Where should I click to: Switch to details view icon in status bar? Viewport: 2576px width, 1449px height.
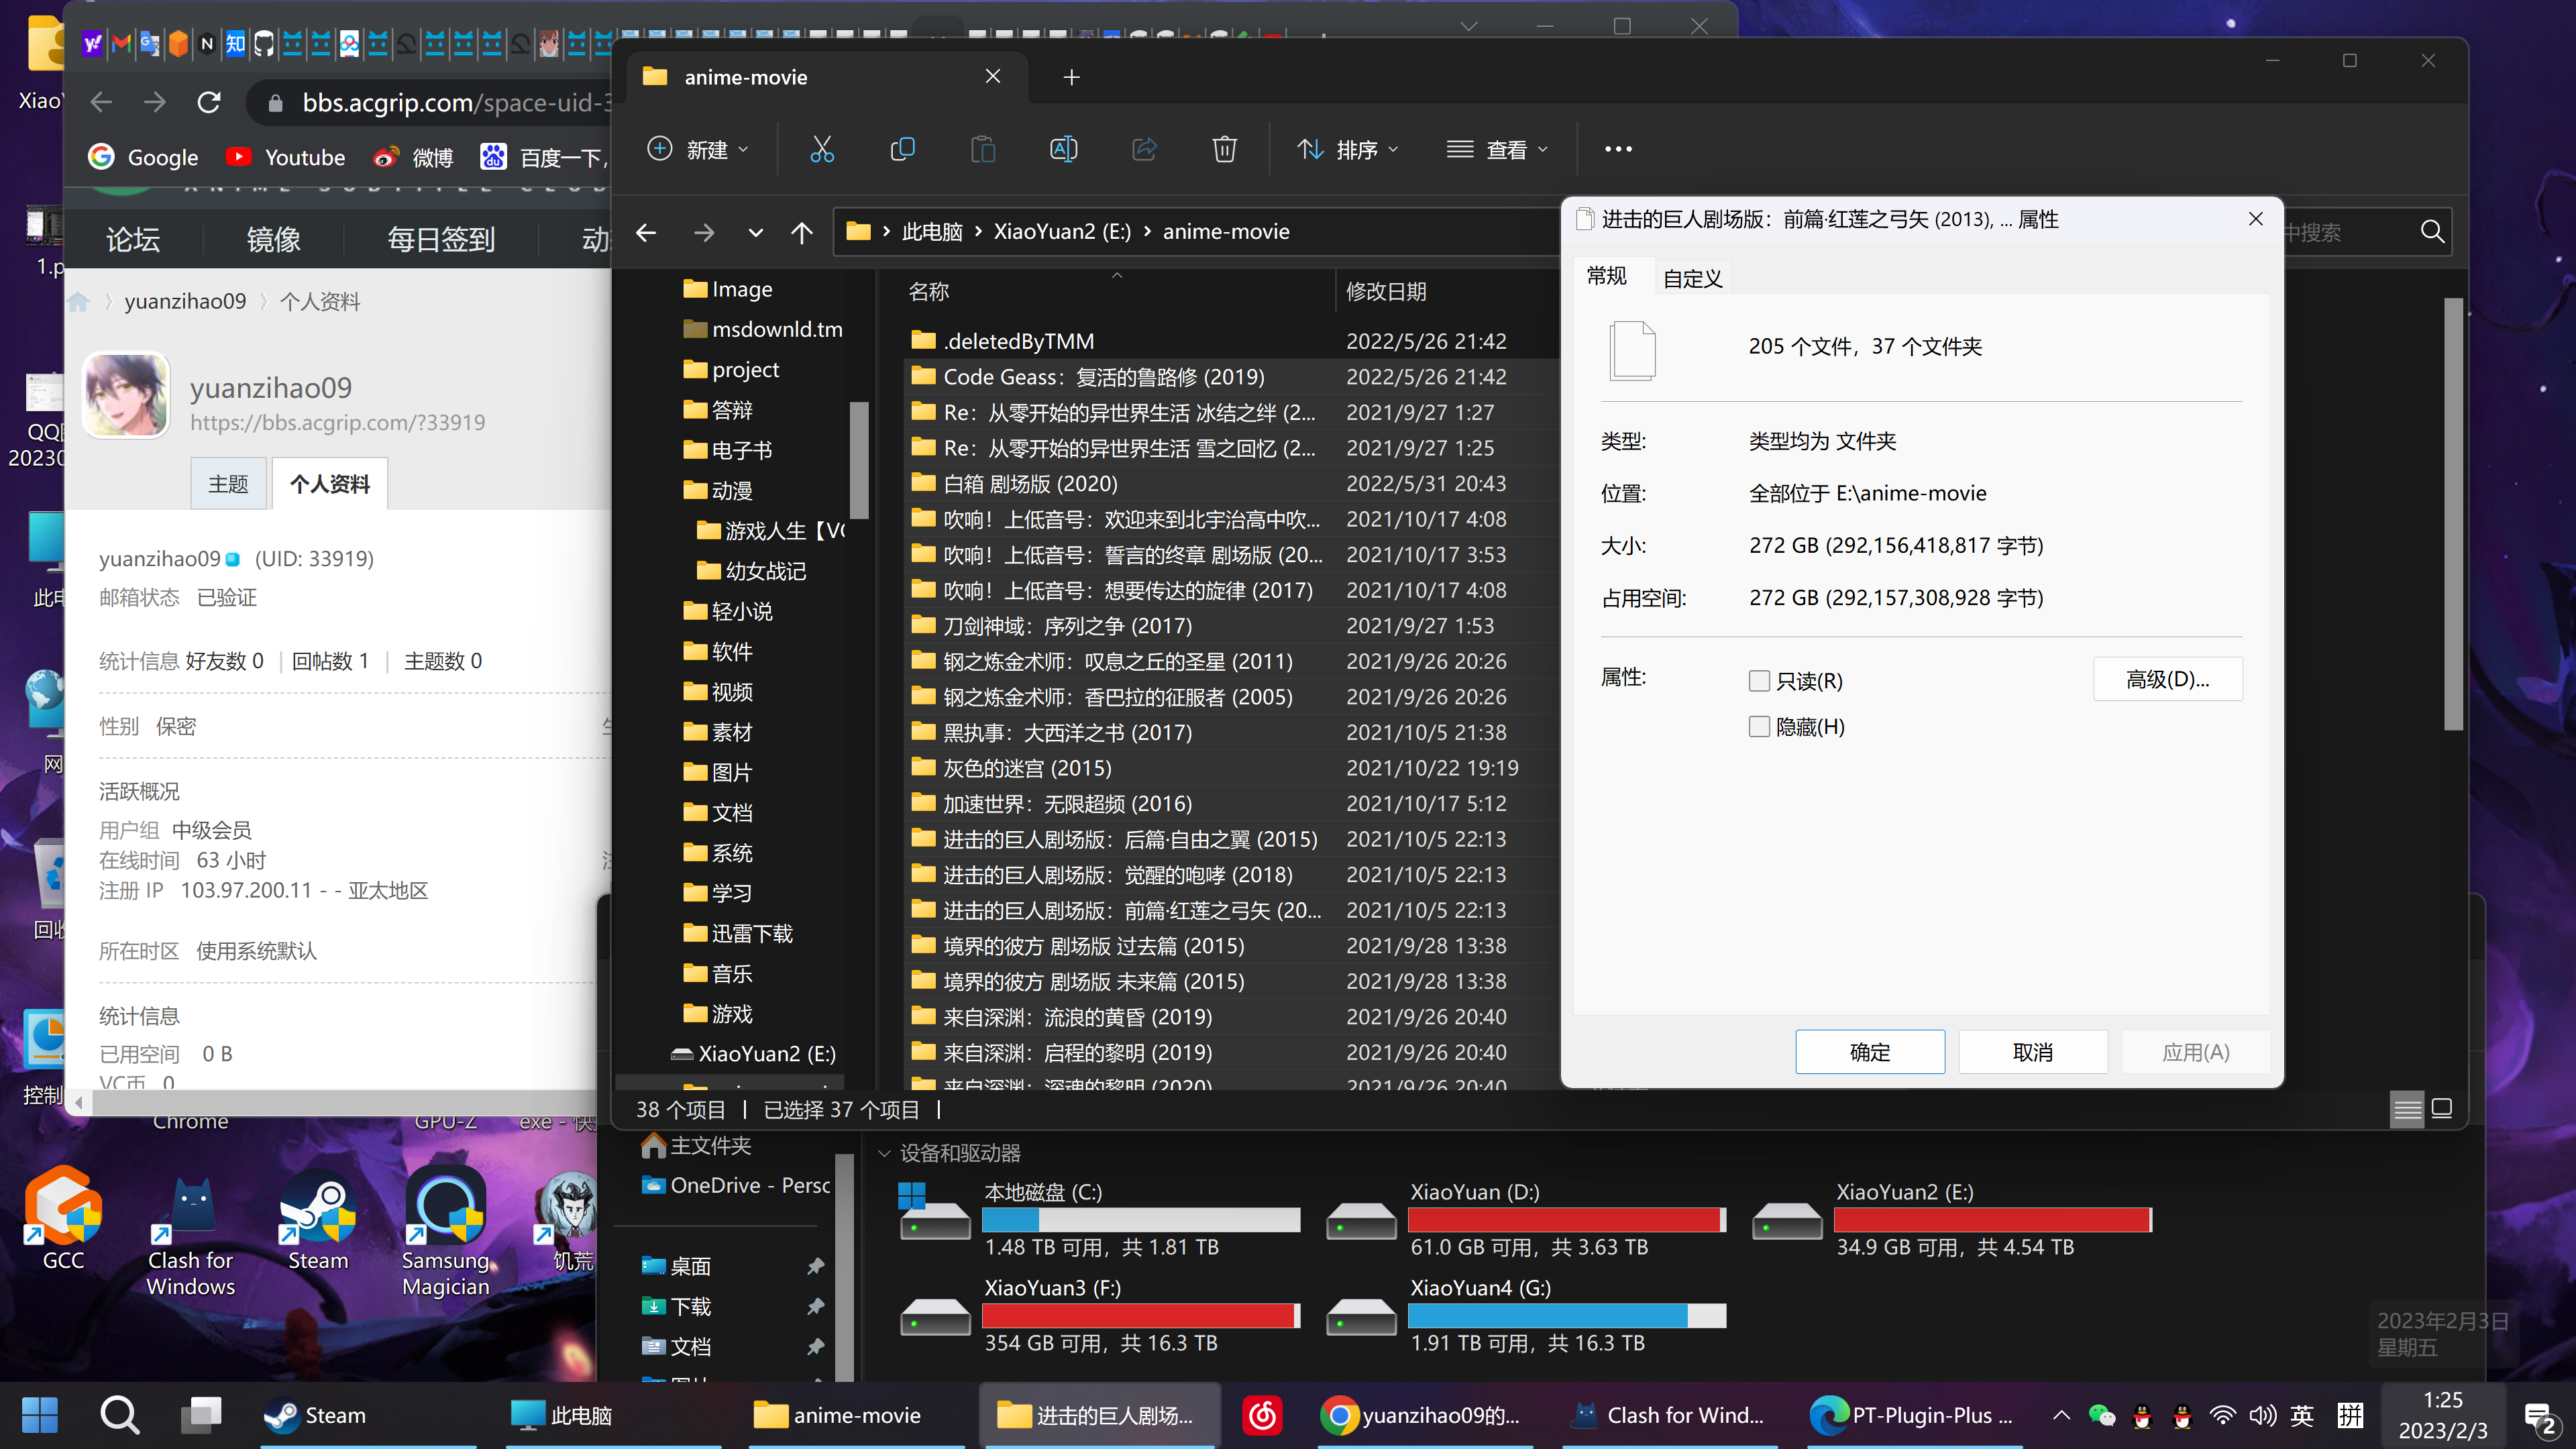coord(2407,1108)
